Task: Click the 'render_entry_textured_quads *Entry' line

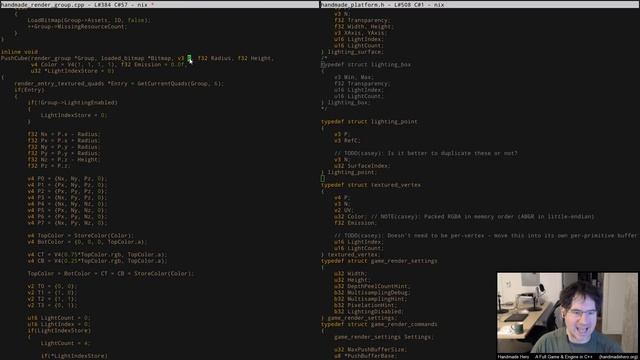Action: coord(119,84)
